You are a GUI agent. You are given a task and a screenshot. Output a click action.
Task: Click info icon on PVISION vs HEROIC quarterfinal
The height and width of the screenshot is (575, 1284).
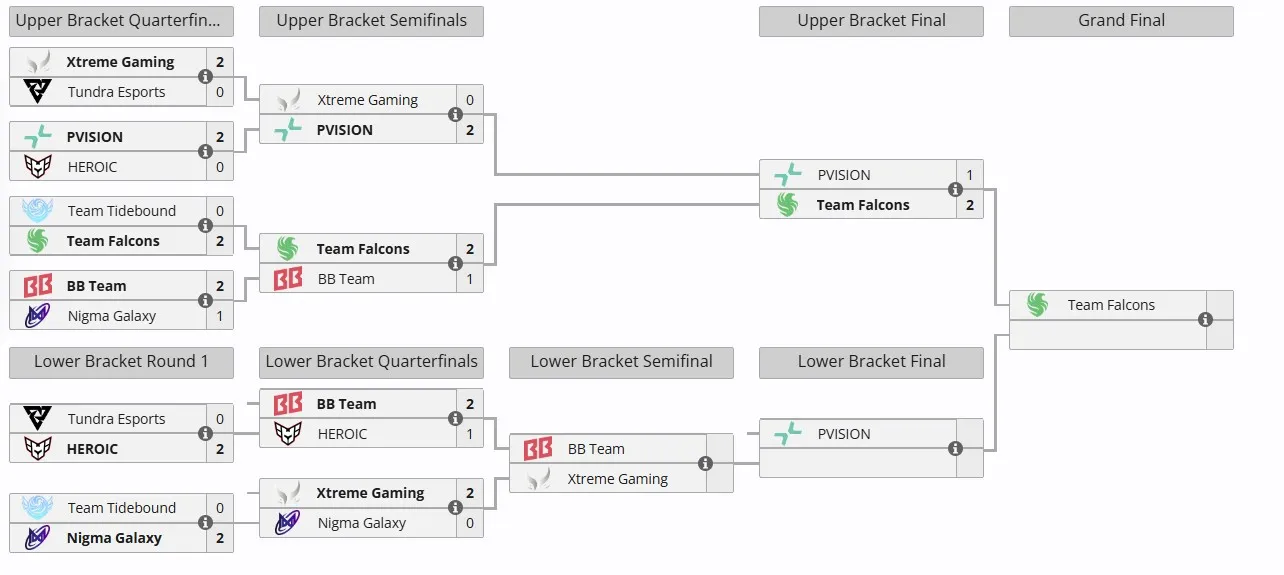[205, 152]
